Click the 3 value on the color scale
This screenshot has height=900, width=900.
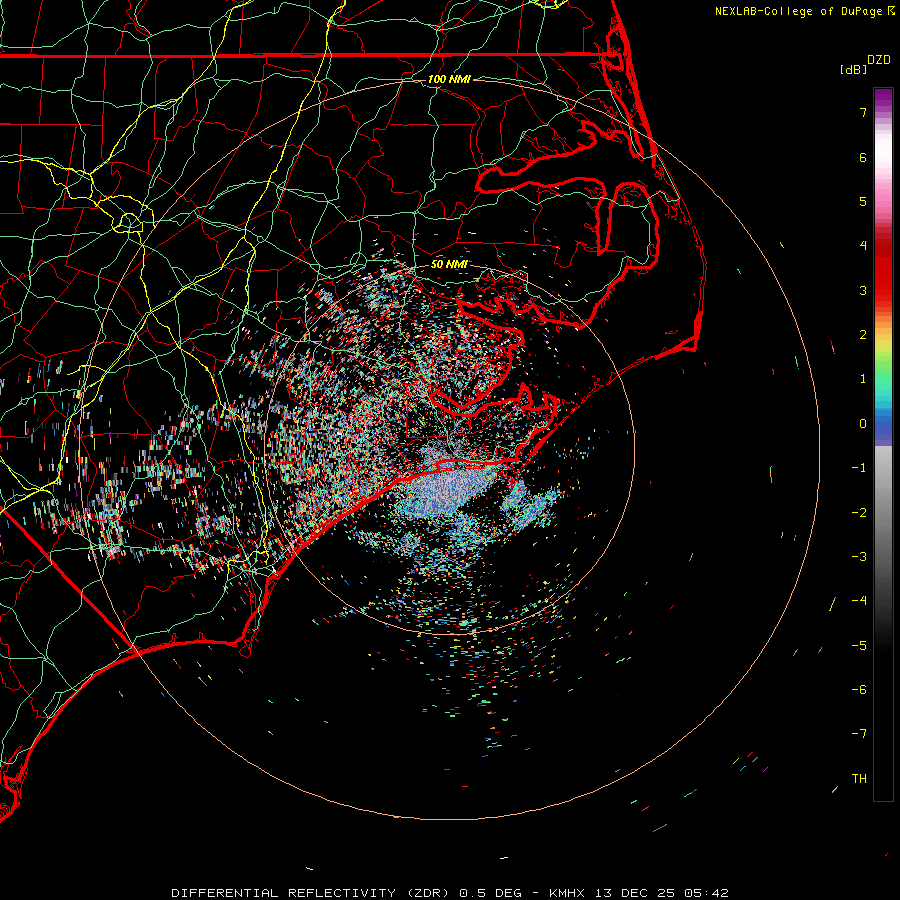(863, 290)
